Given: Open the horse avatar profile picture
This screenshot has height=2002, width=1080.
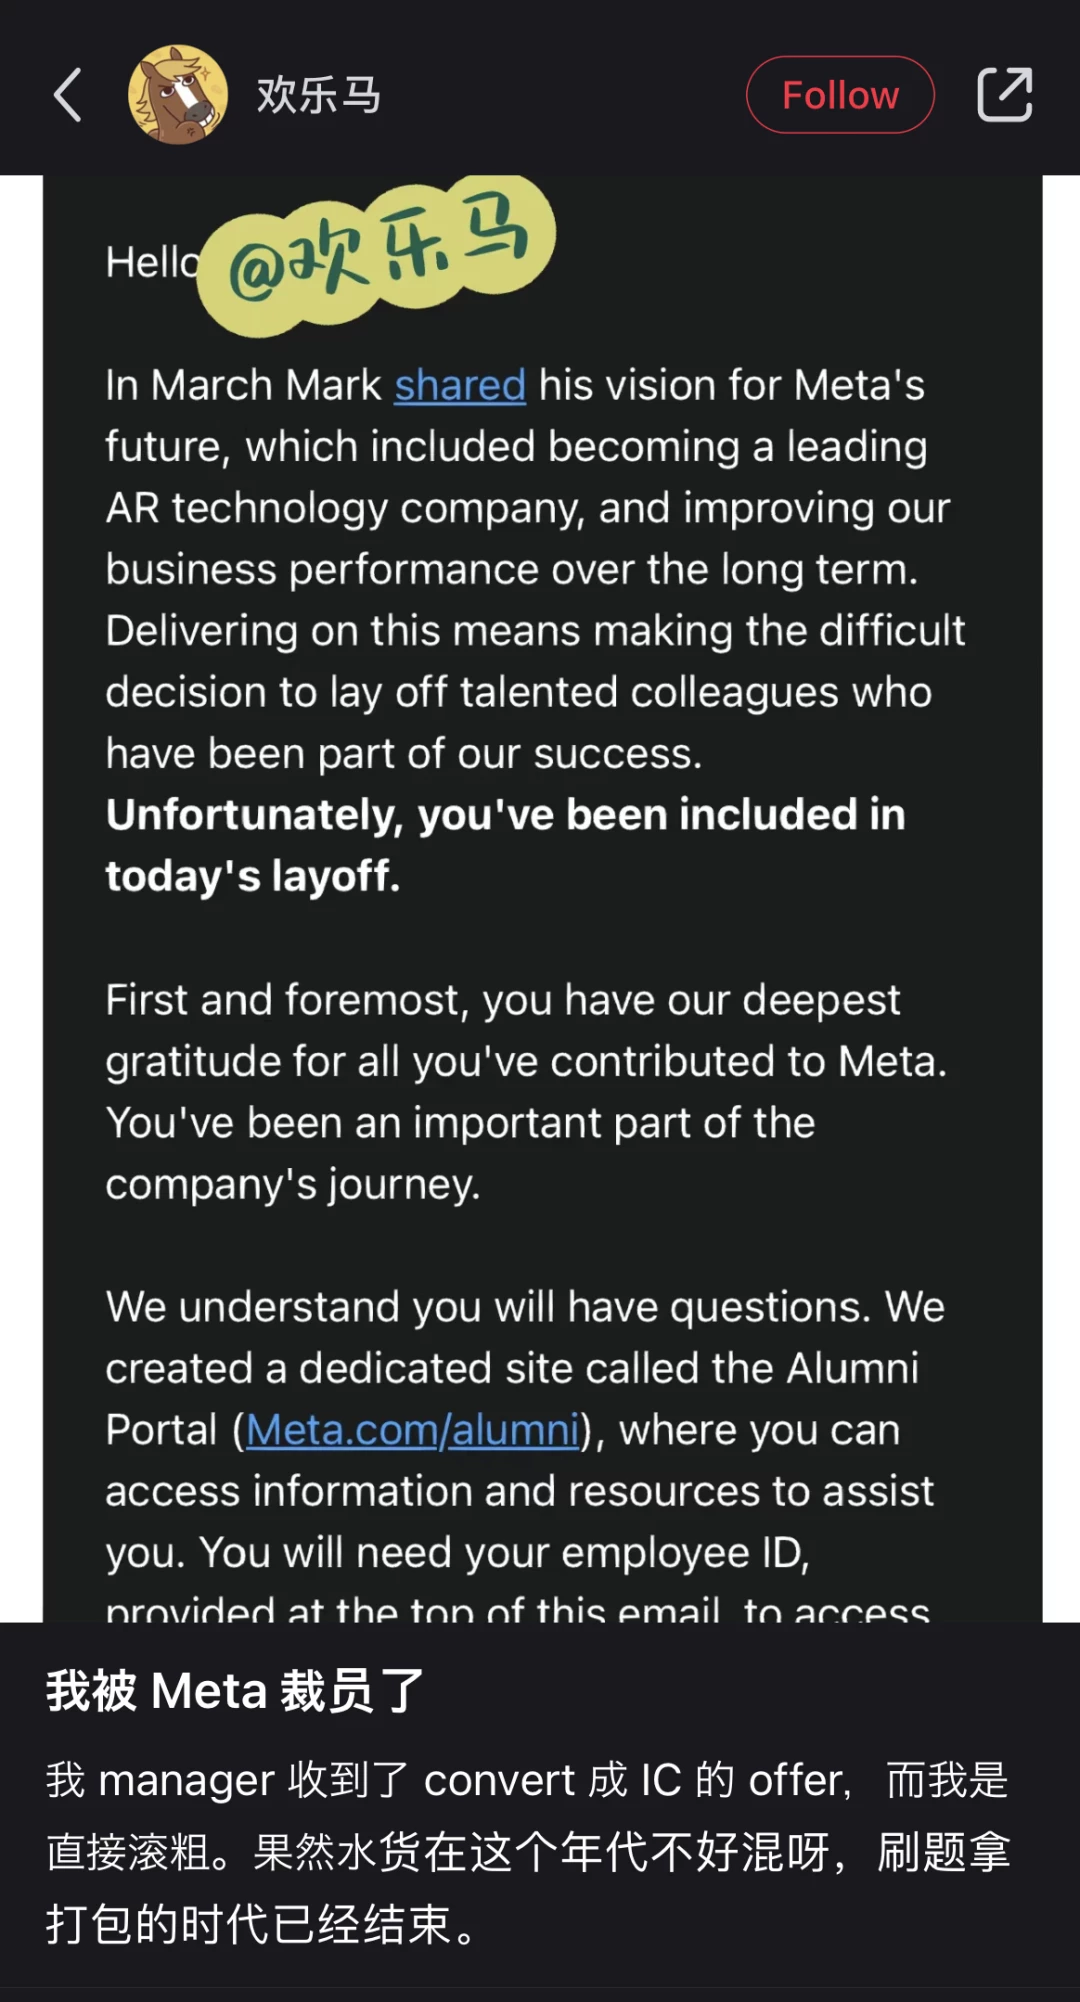Looking at the screenshot, I should coord(177,95).
